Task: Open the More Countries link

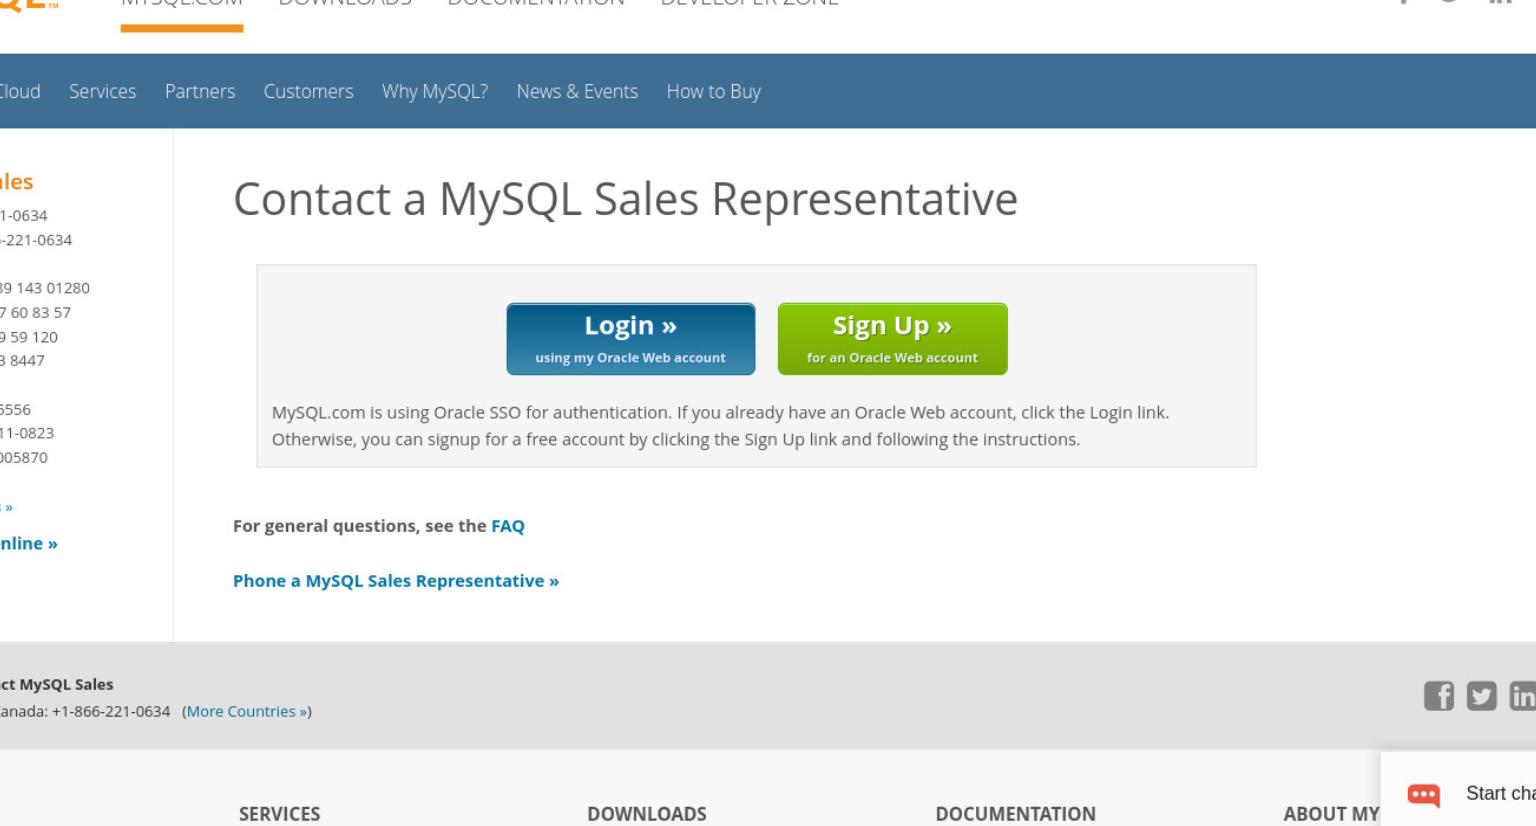Action: [x=247, y=711]
